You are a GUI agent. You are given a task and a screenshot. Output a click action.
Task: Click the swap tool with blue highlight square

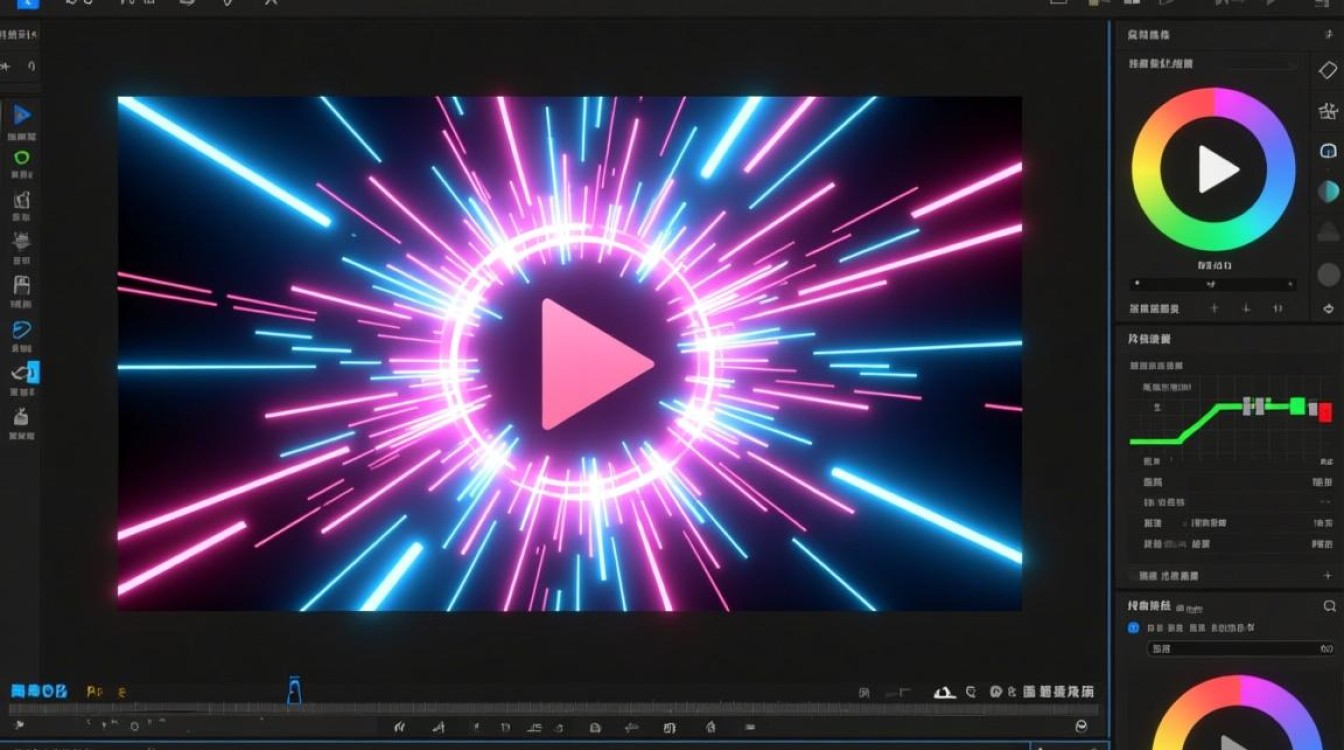[25, 373]
